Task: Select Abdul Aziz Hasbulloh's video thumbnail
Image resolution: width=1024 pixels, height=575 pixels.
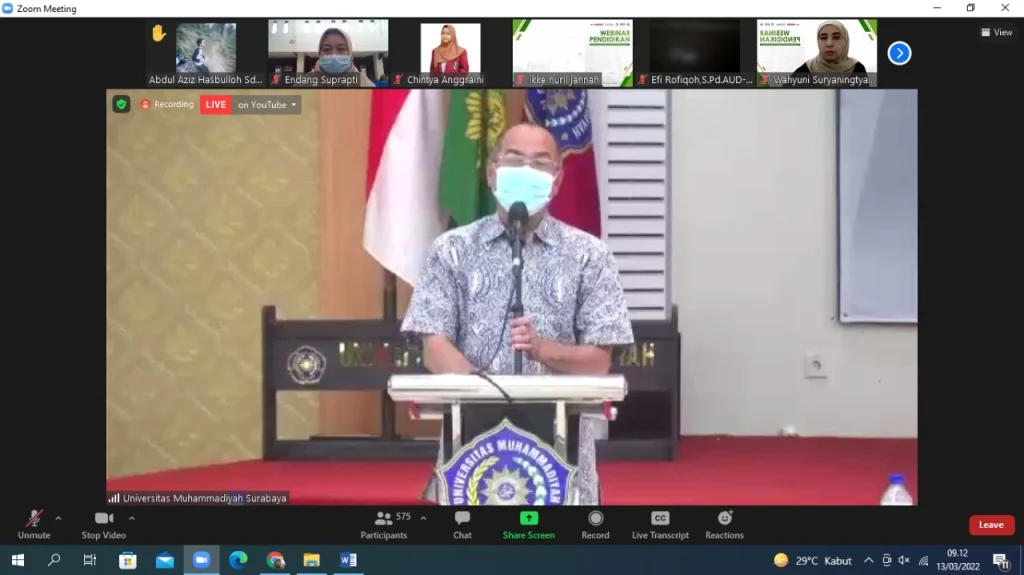Action: 206,53
